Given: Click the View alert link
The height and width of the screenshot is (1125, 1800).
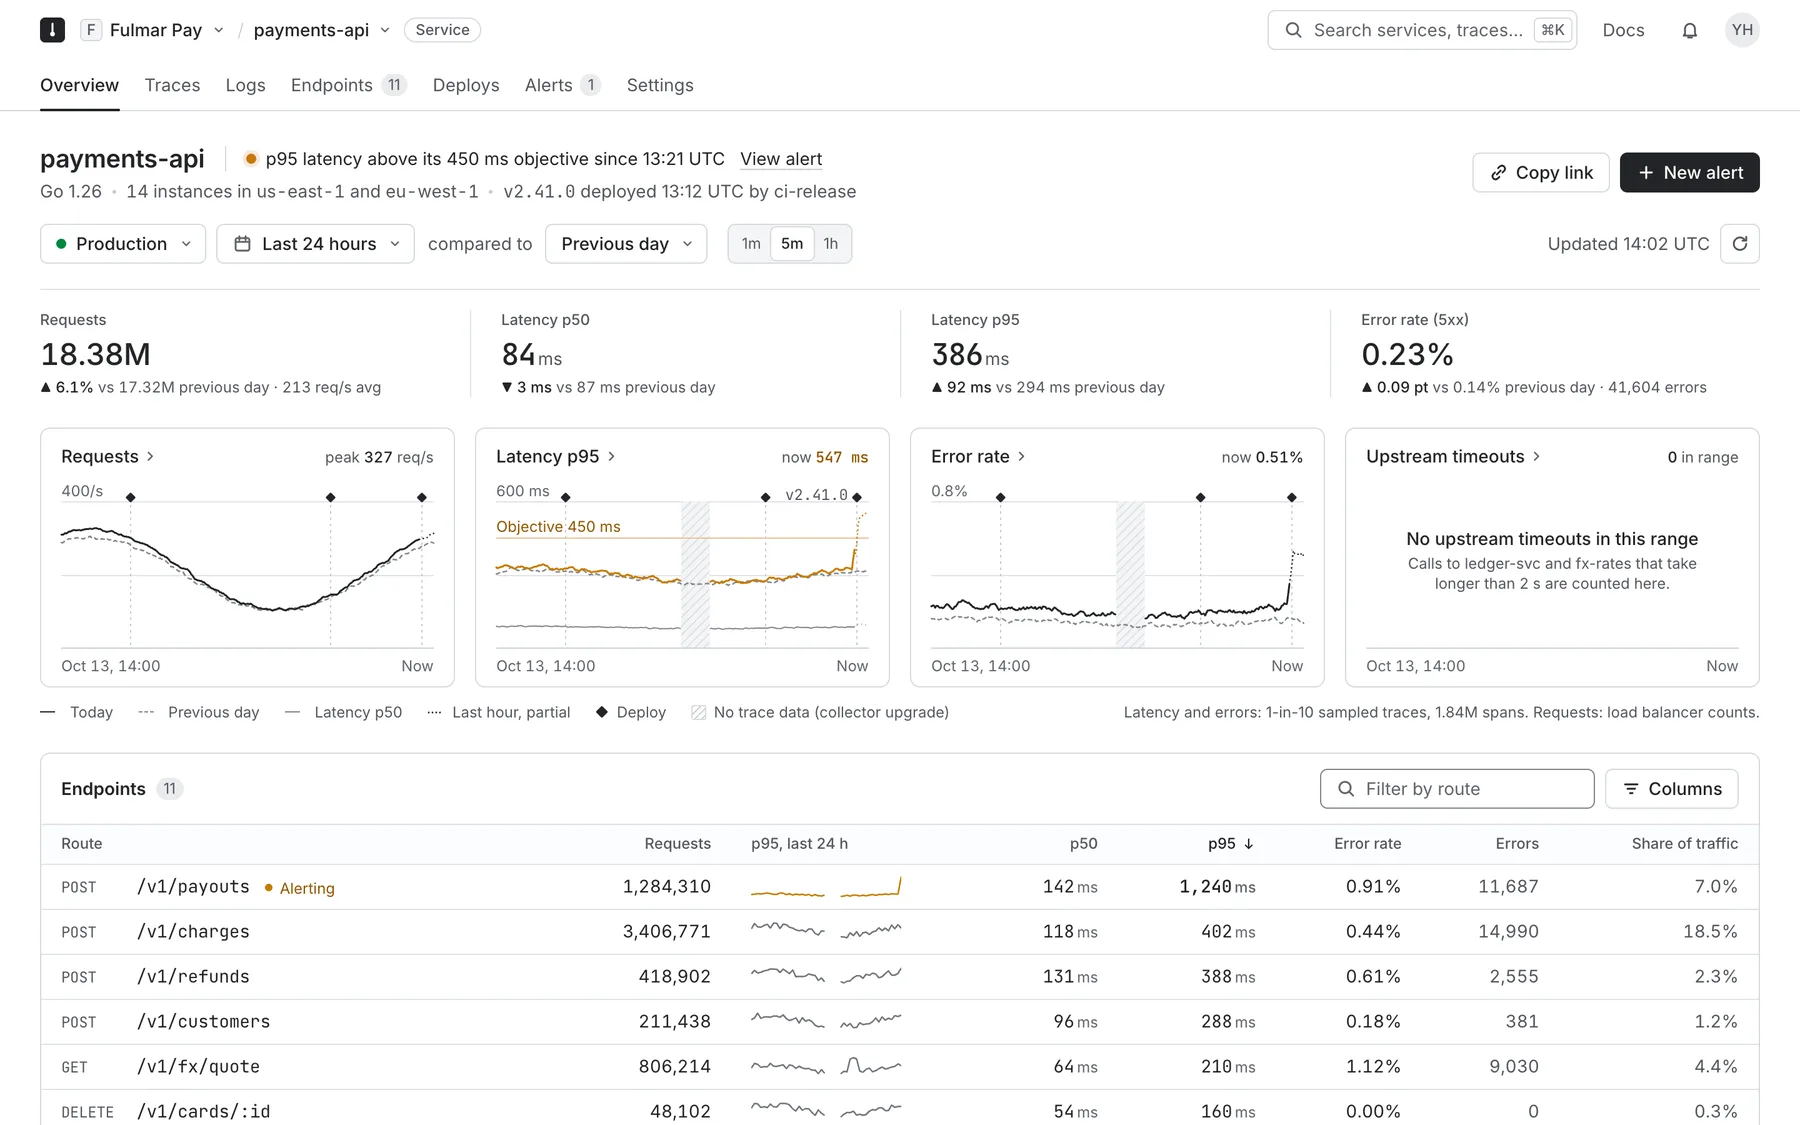Looking at the screenshot, I should pyautogui.click(x=781, y=159).
